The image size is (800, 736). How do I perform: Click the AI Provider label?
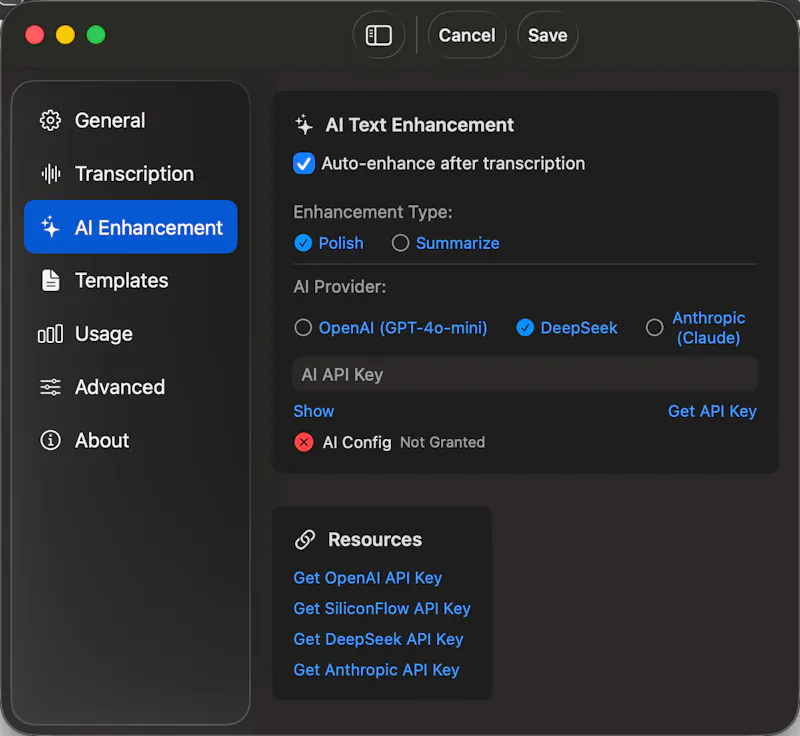(x=340, y=287)
